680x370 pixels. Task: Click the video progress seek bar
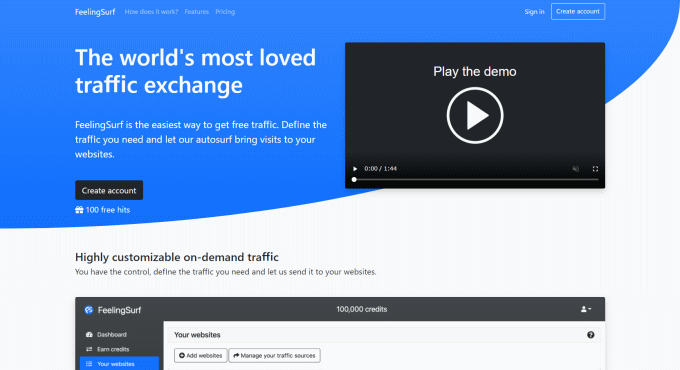pyautogui.click(x=475, y=180)
